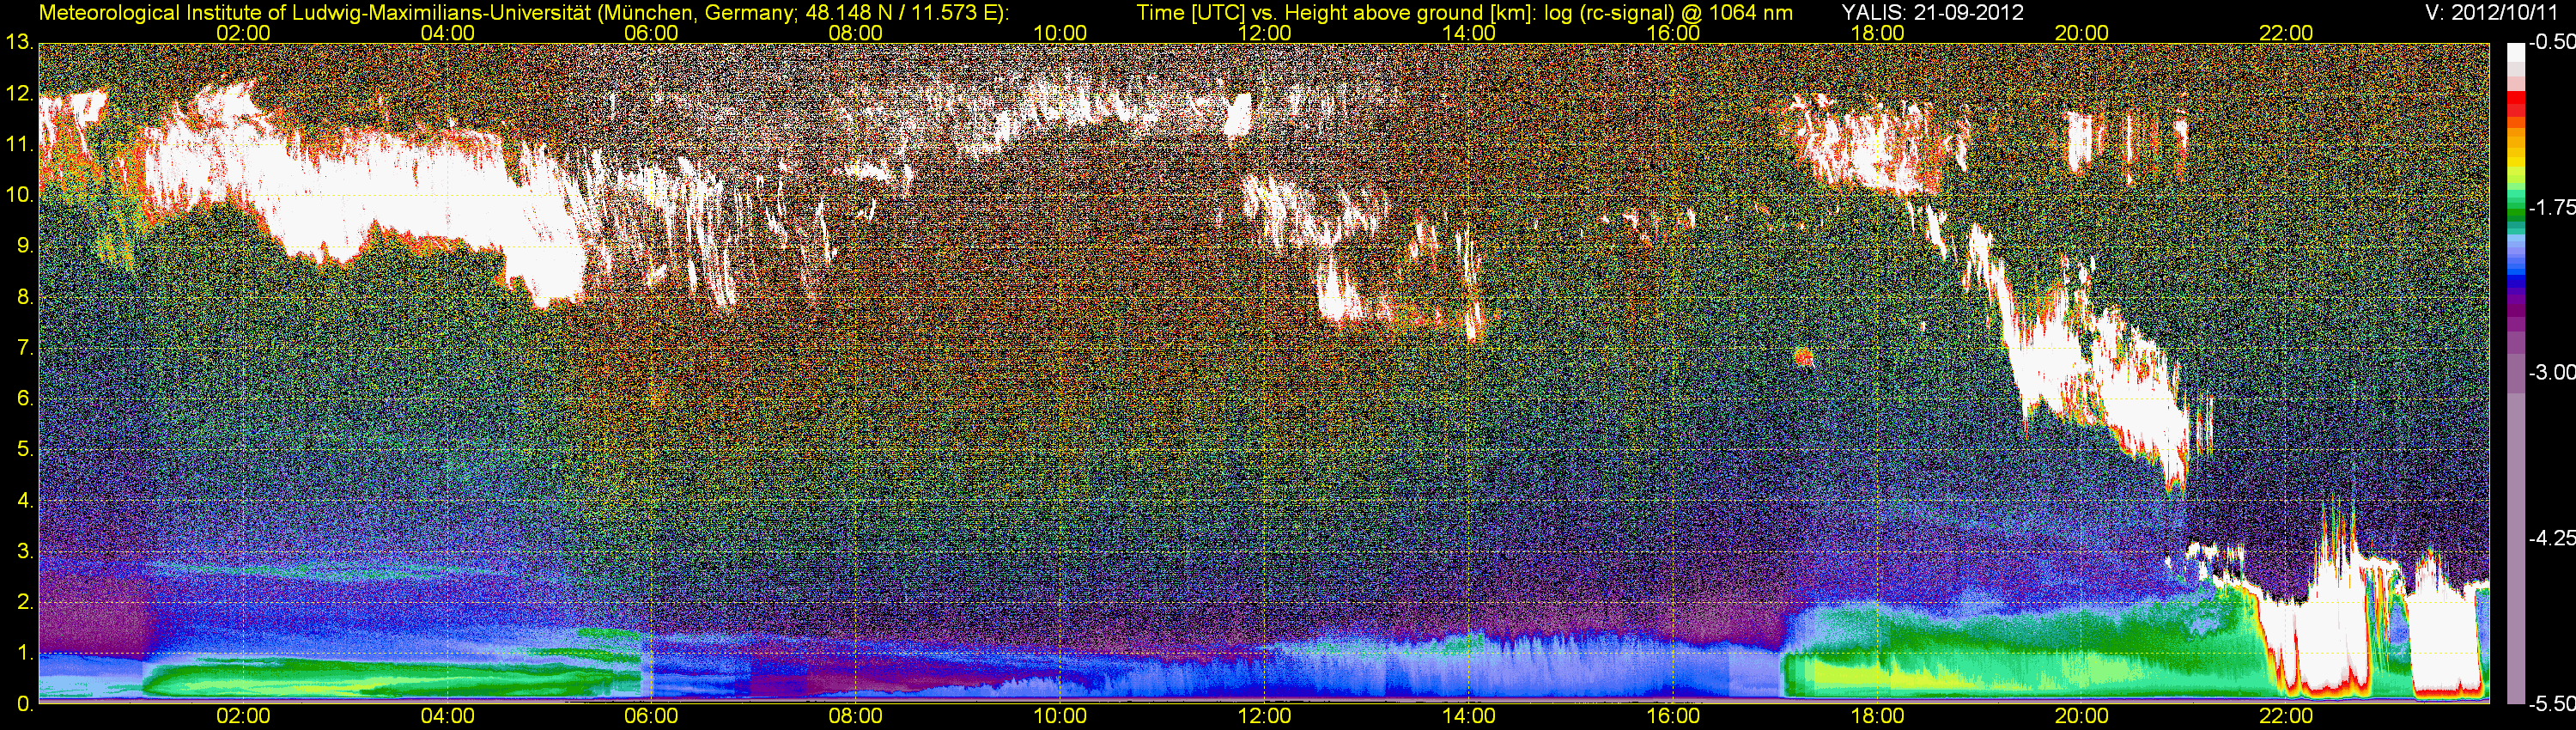Click the '48.148 N / 11.573 E' coordinates text
The image size is (2576, 730).
point(899,13)
